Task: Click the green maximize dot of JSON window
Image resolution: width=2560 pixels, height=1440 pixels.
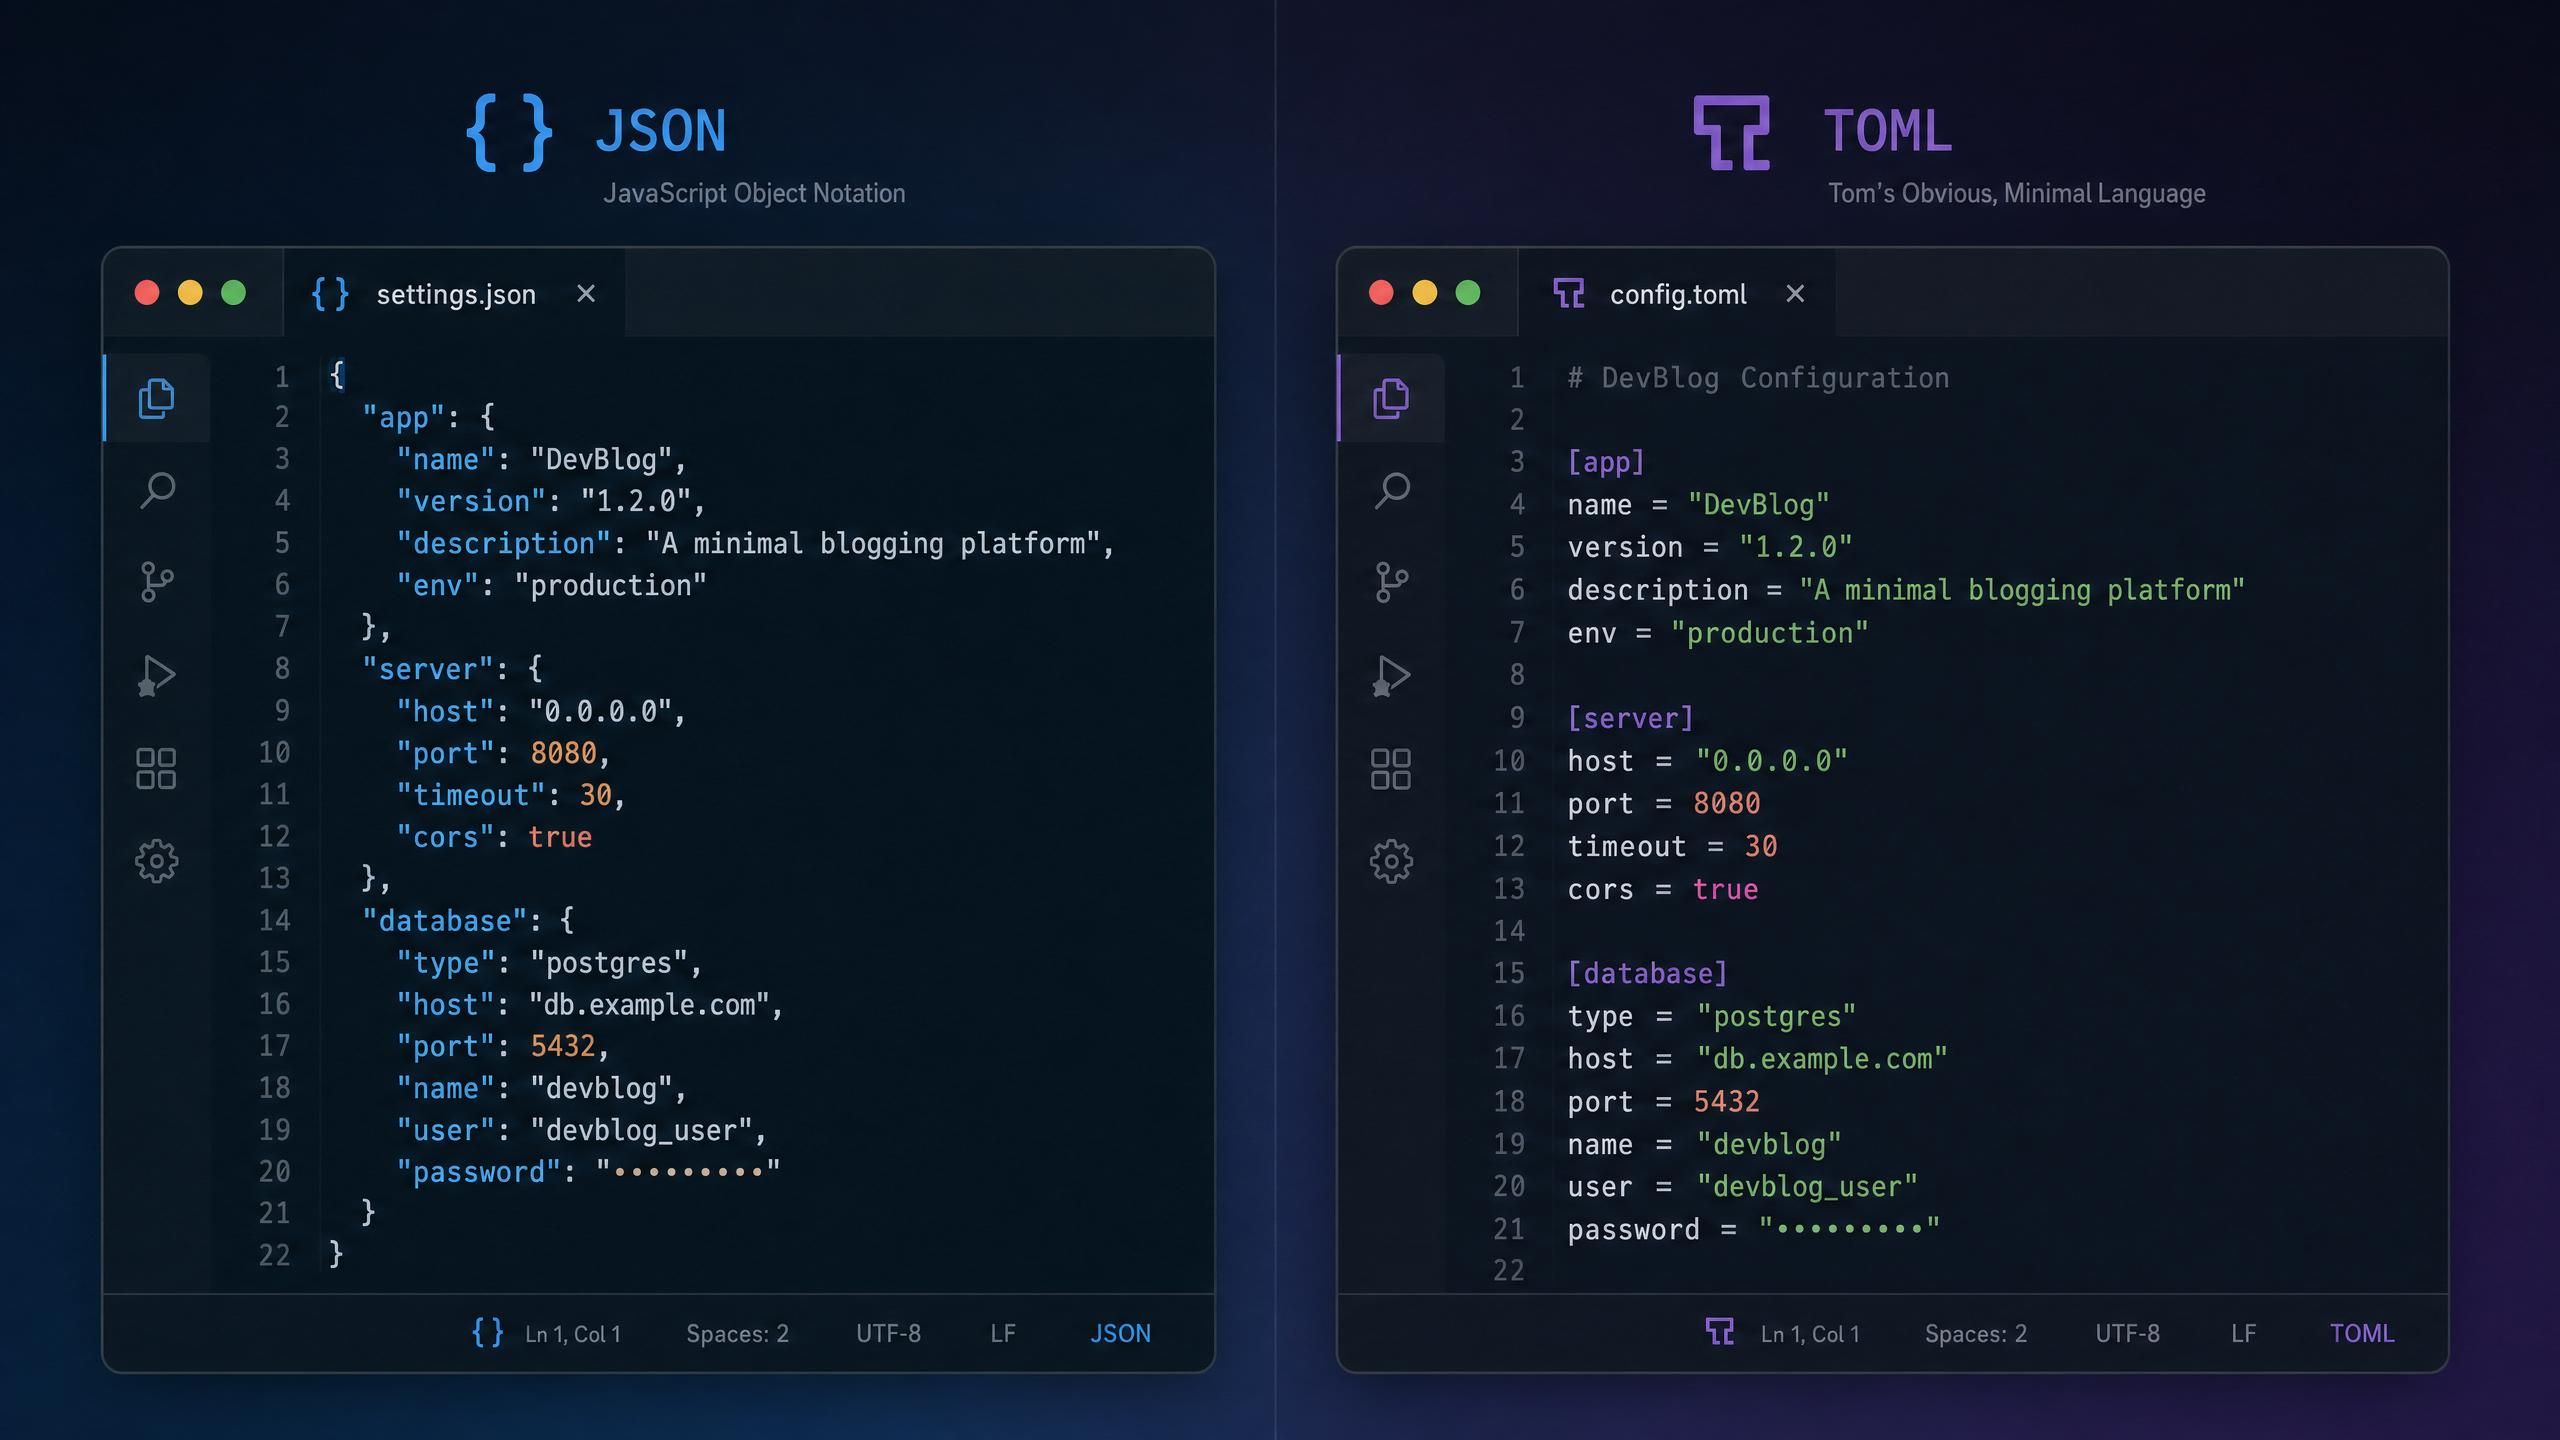Action: pyautogui.click(x=233, y=292)
